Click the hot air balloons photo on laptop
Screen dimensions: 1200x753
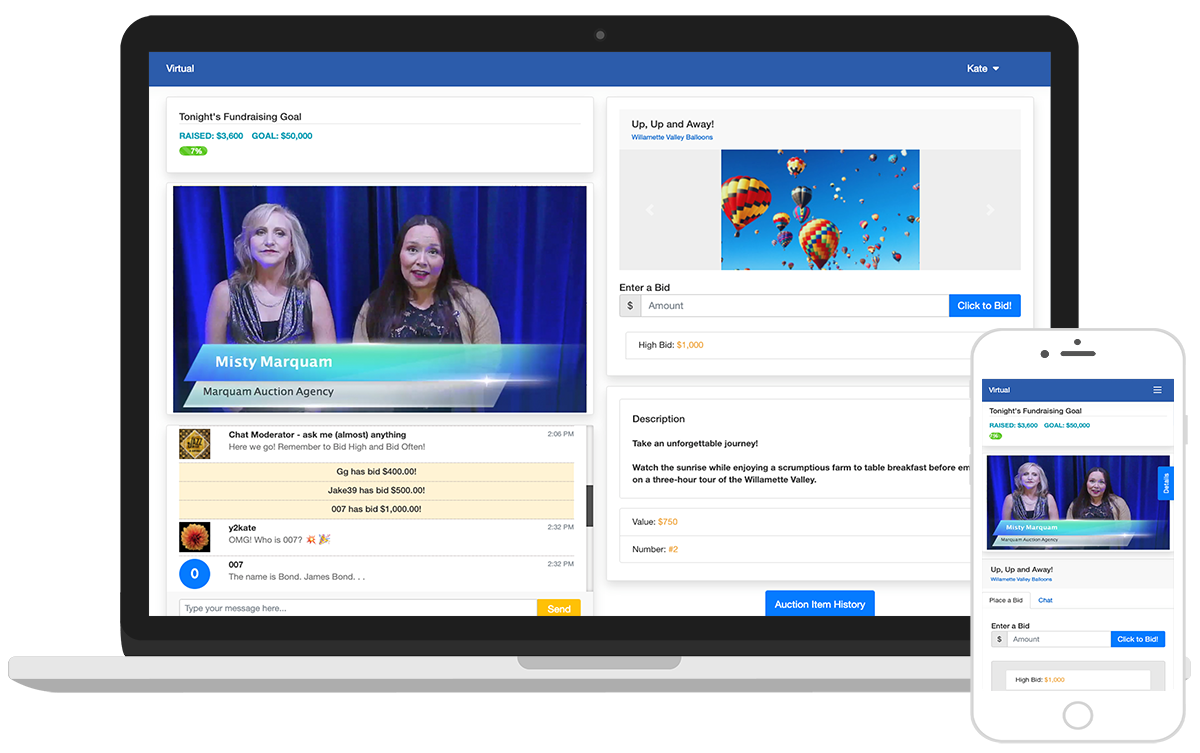(820, 210)
